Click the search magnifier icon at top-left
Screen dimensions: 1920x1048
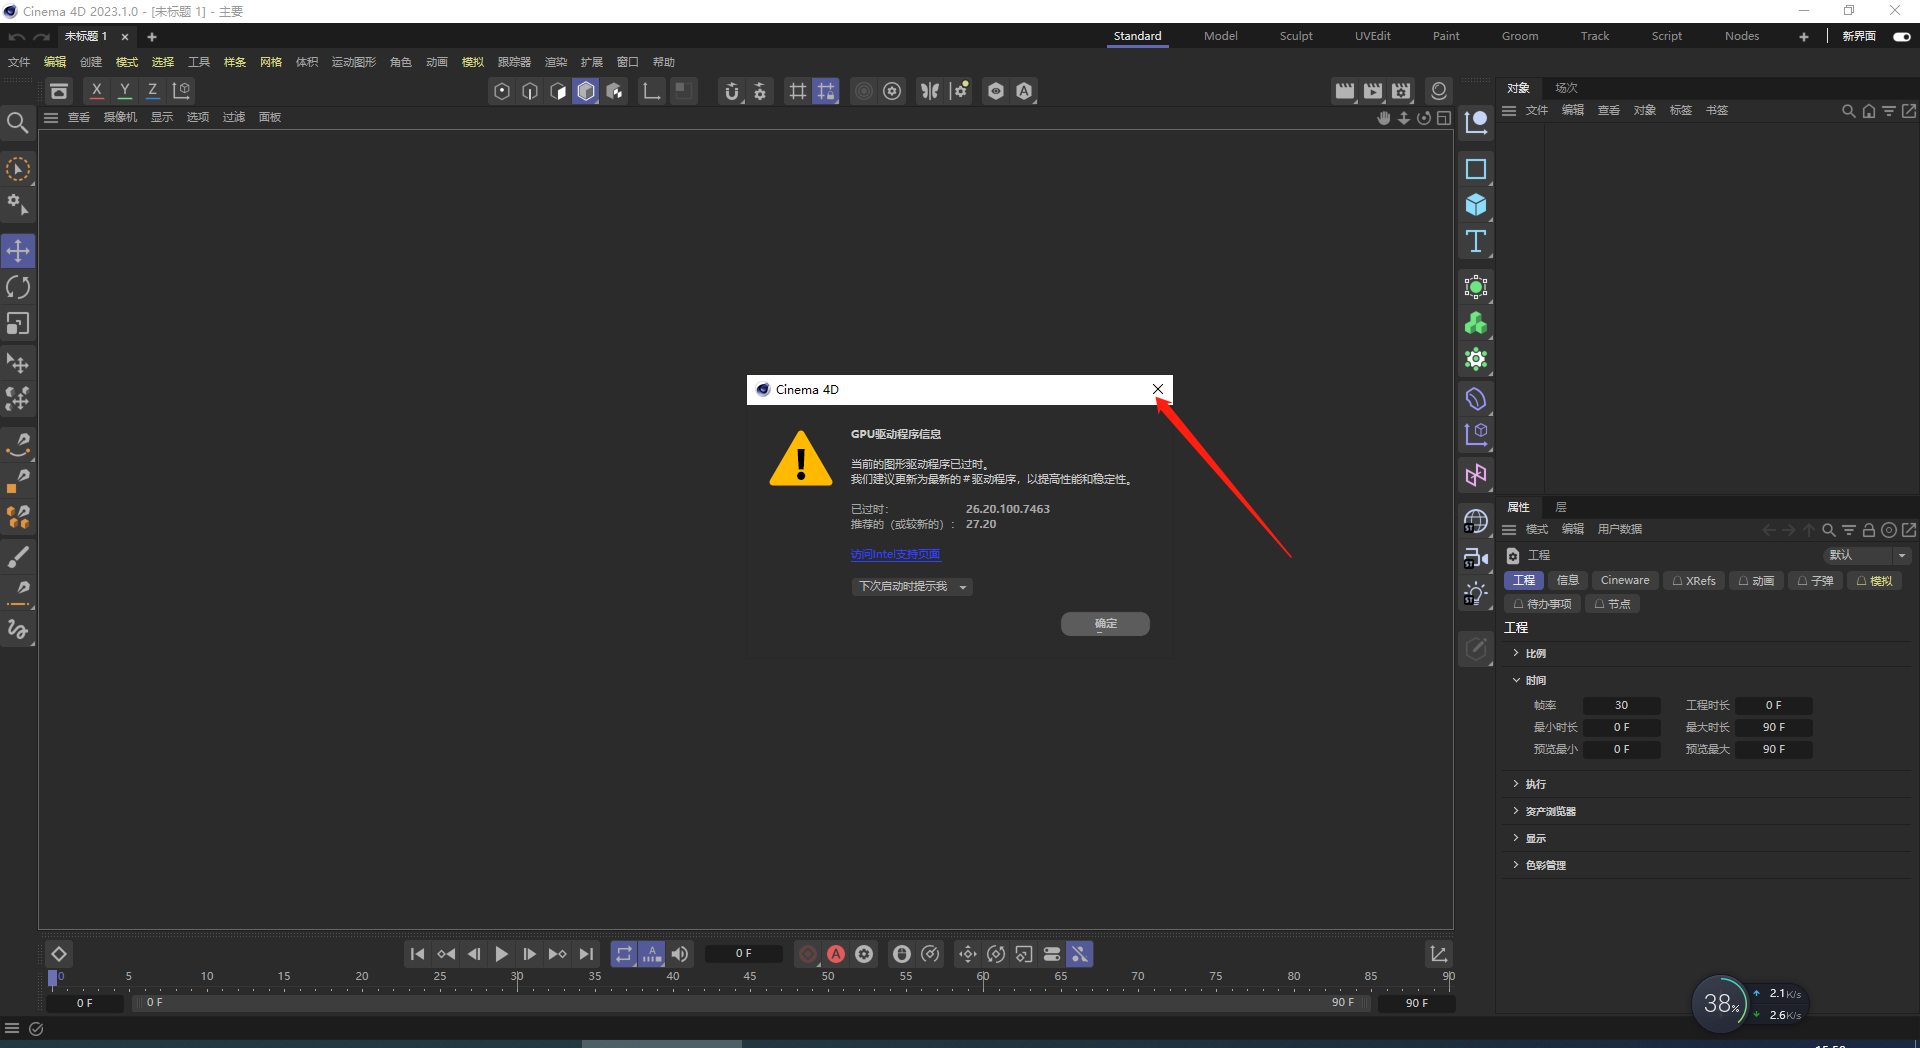(17, 123)
